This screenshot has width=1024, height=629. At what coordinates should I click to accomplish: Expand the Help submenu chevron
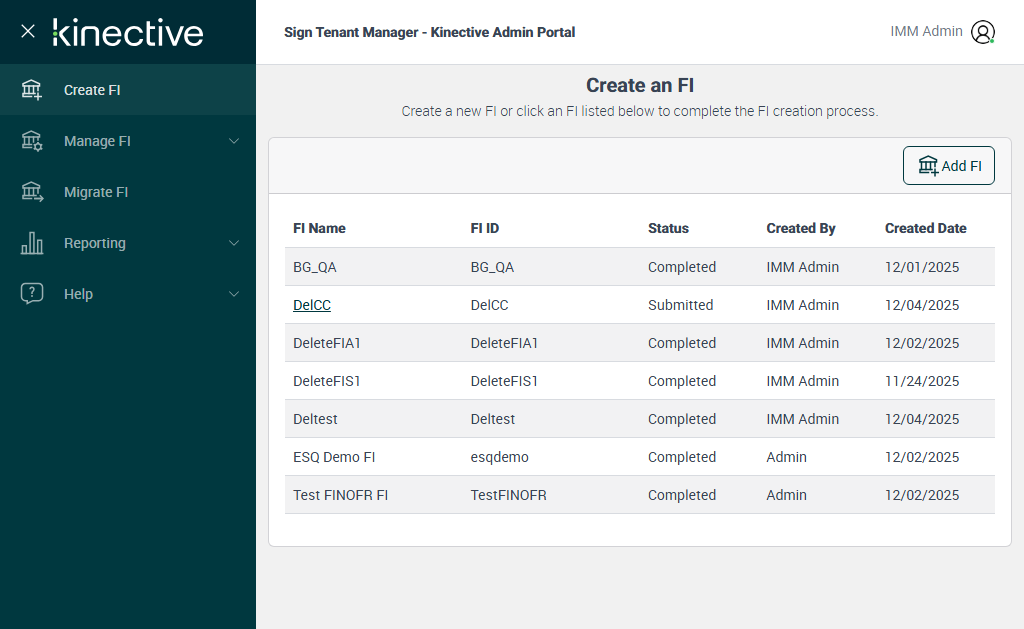pos(234,294)
